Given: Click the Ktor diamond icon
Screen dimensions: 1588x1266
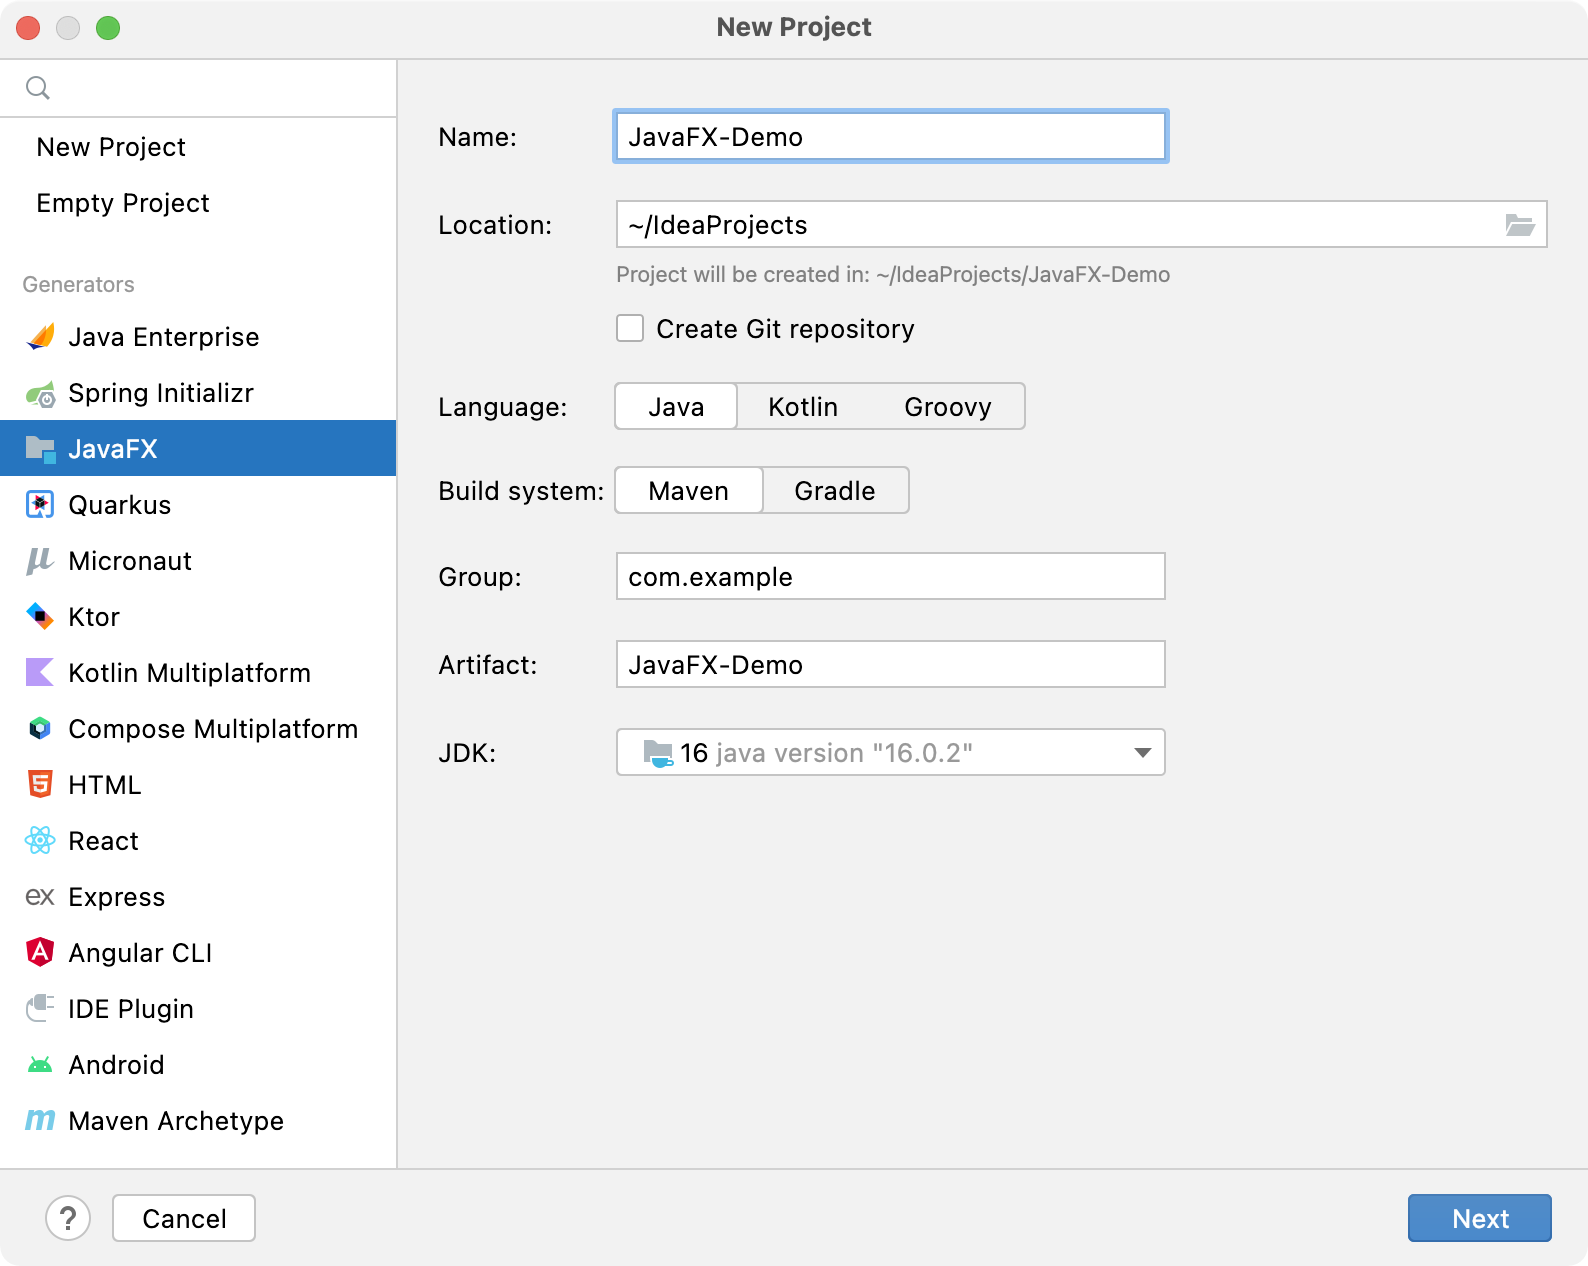Looking at the screenshot, I should [40, 617].
